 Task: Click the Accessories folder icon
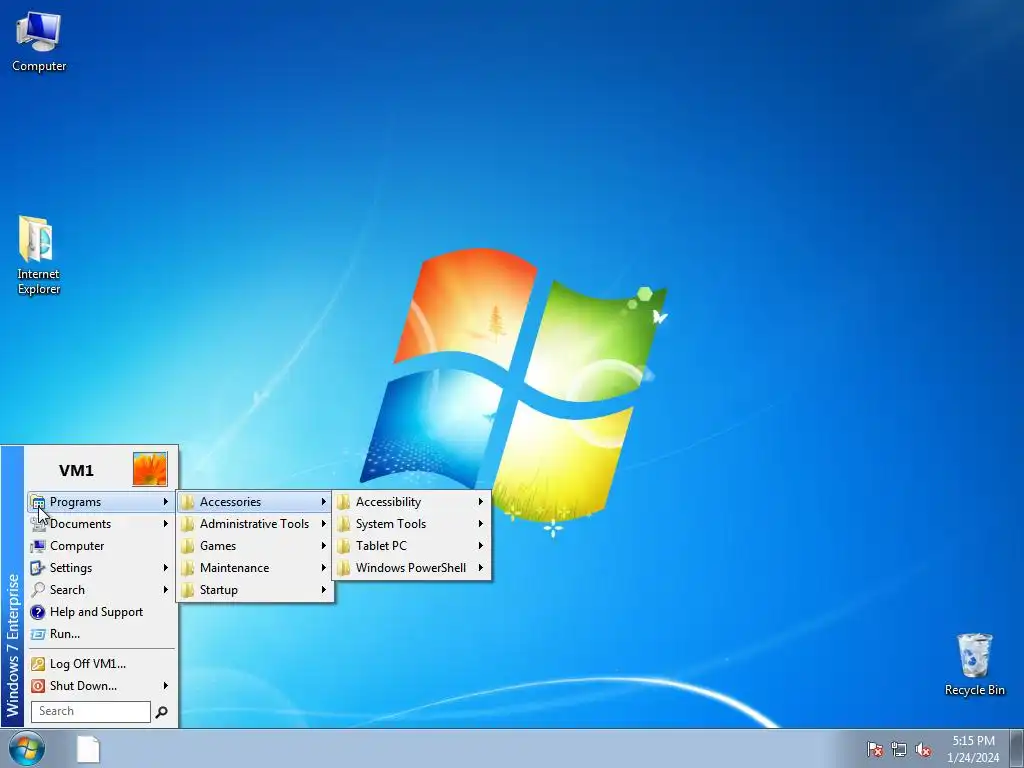click(x=188, y=502)
